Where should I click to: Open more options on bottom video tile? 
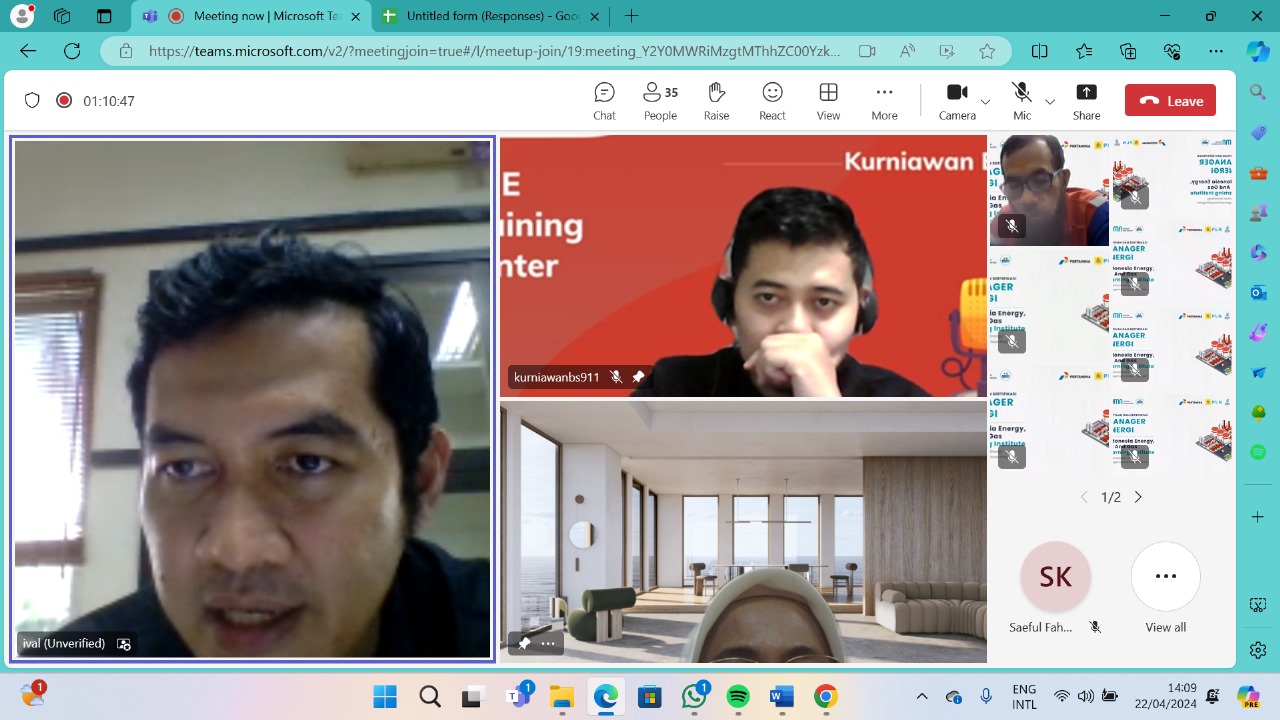[548, 643]
